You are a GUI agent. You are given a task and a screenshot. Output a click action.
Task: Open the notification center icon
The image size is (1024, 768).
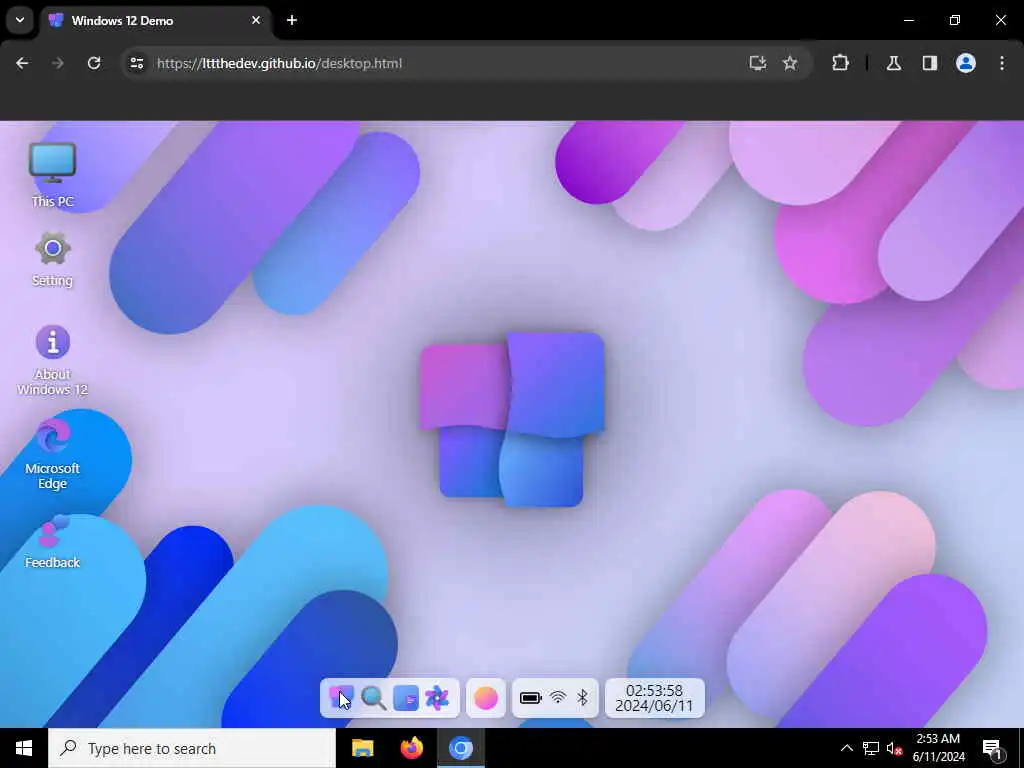pos(993,749)
